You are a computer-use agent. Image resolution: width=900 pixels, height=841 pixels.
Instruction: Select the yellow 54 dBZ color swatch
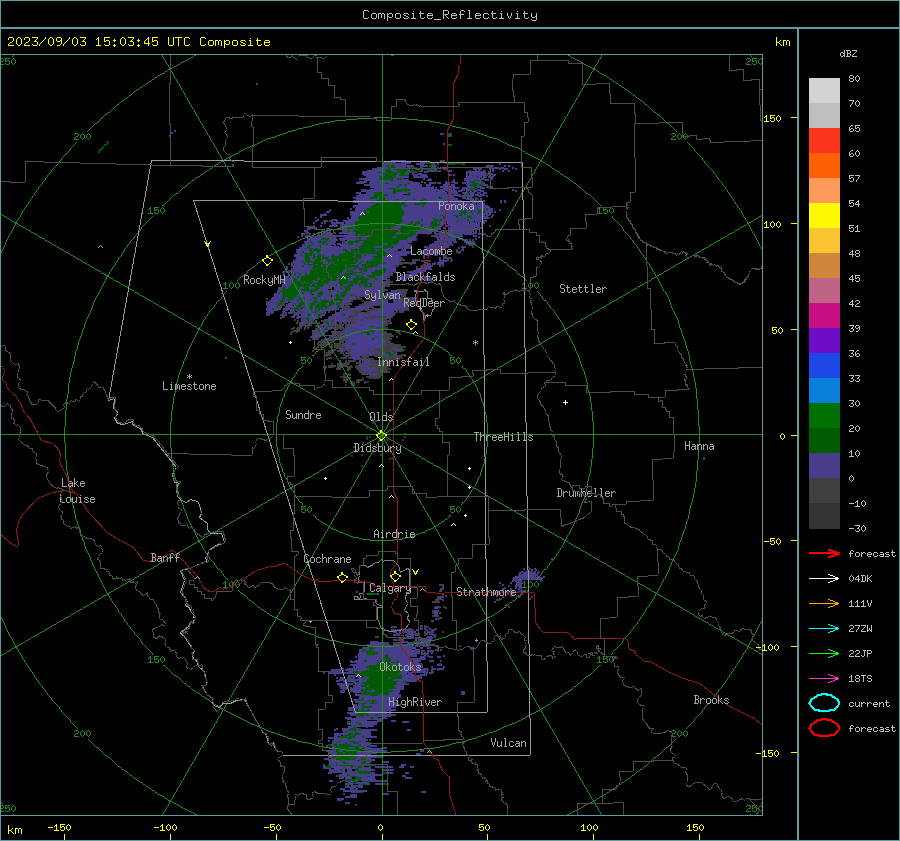tap(824, 215)
